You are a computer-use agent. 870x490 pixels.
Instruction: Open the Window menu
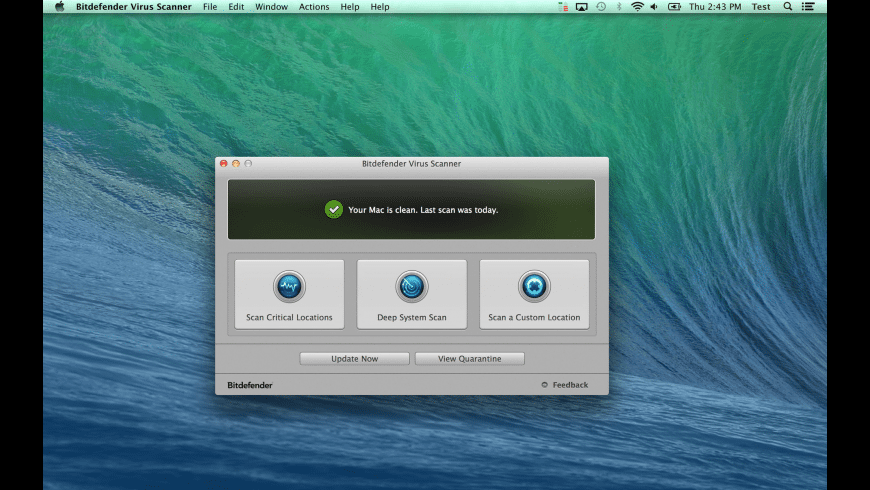(271, 7)
